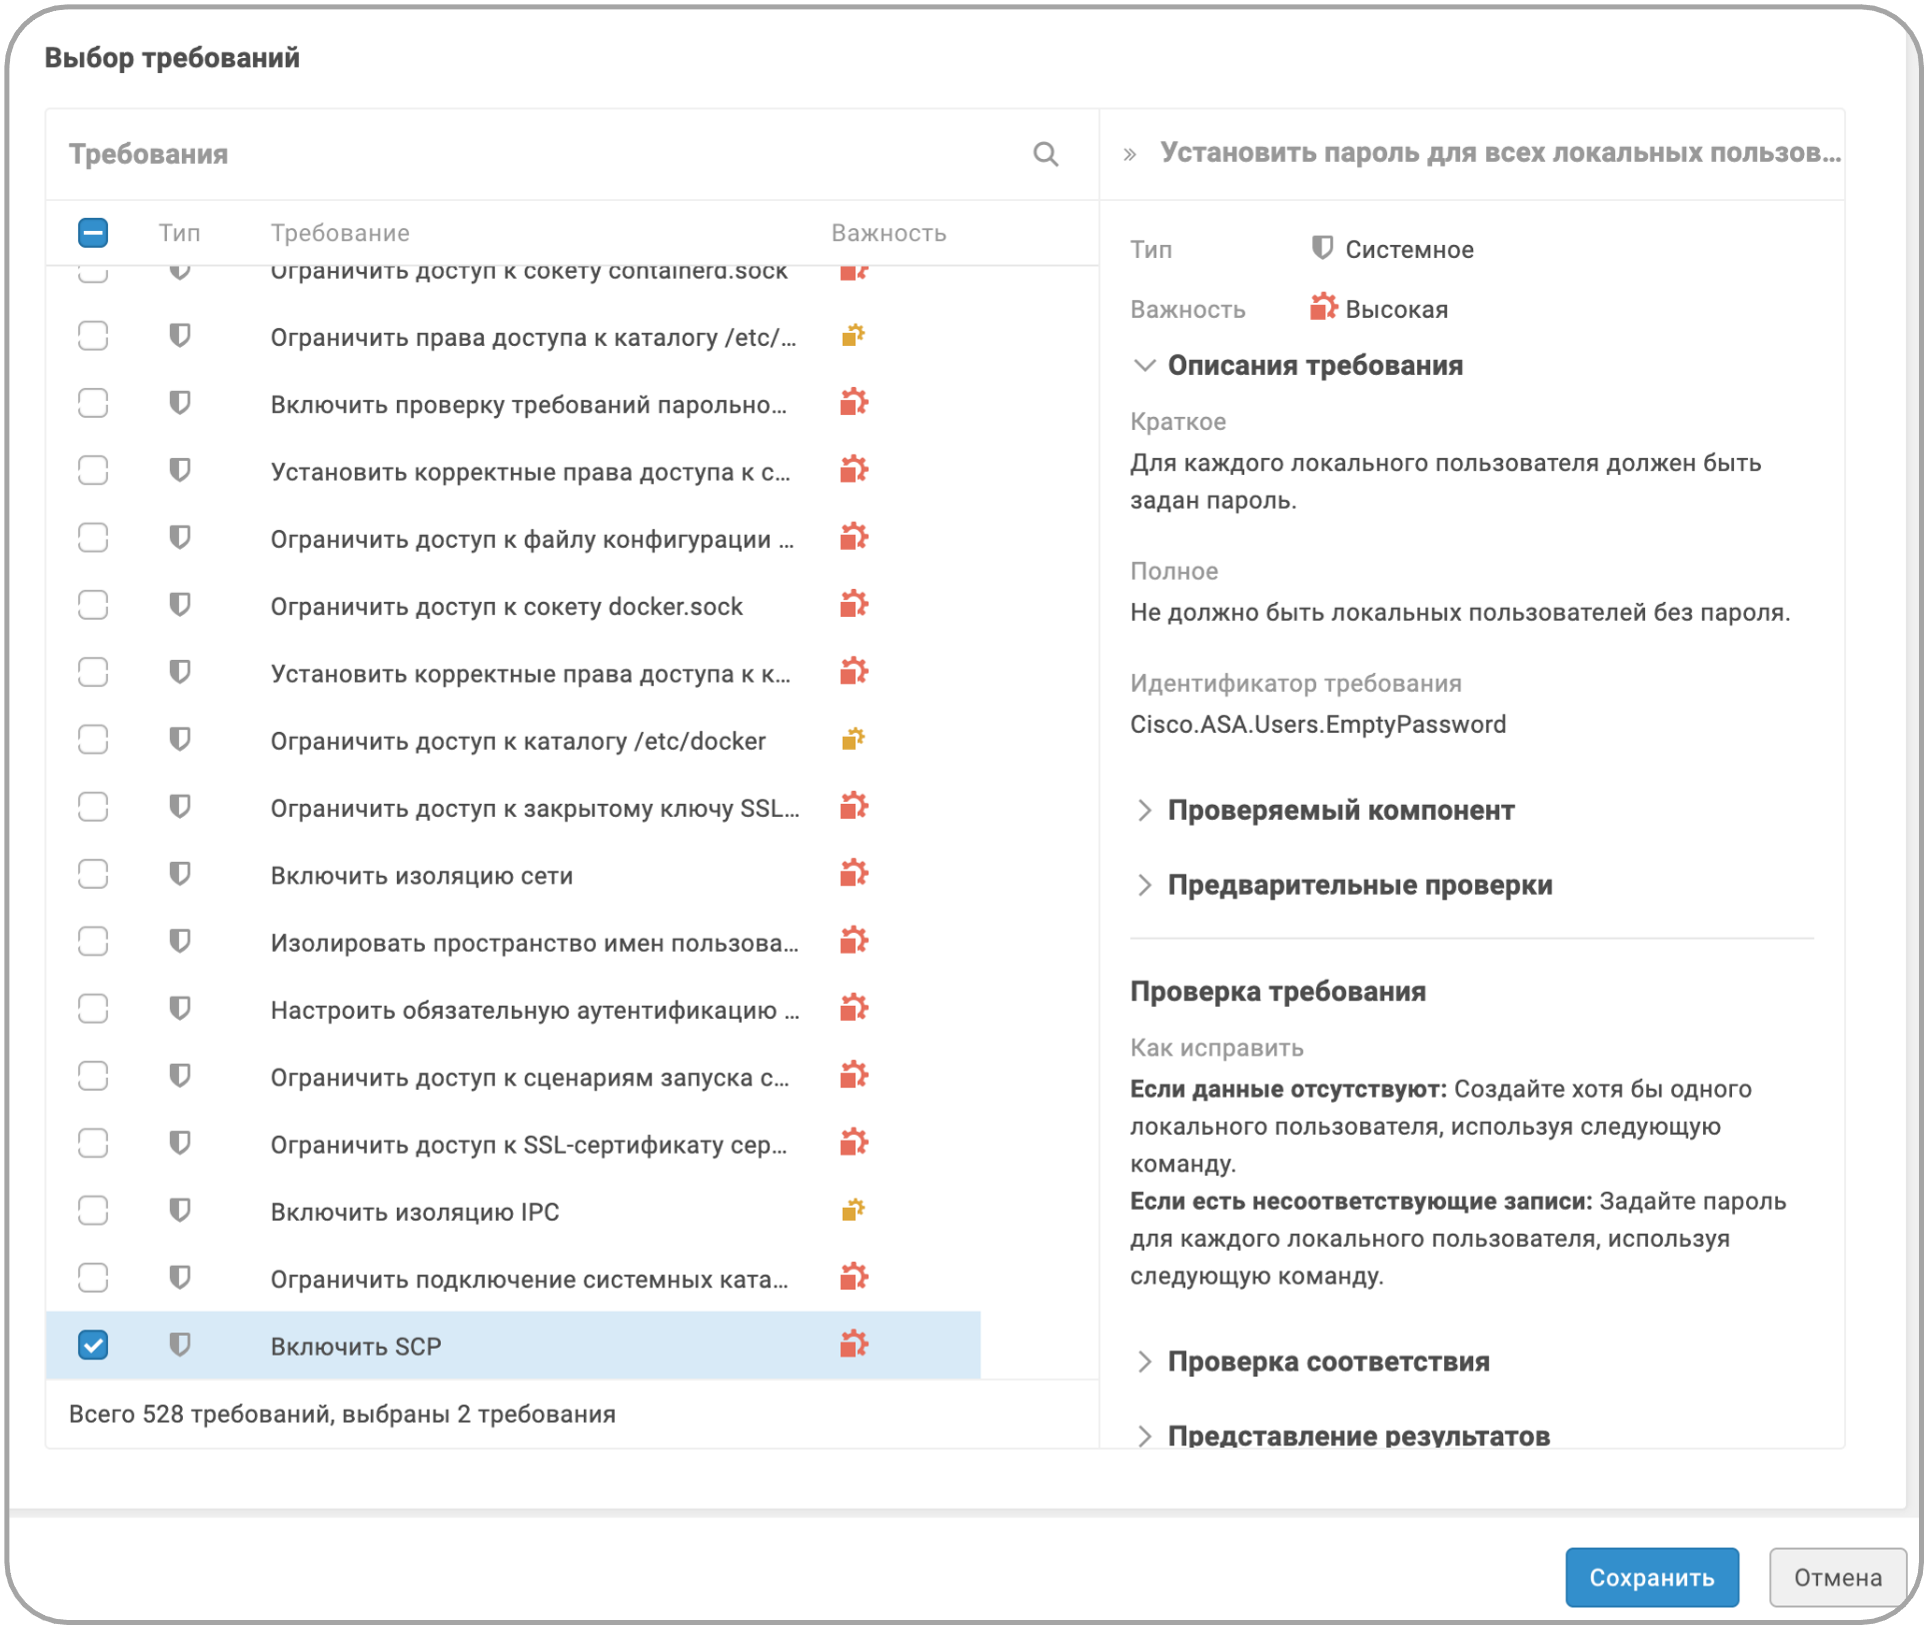Collapse Описания требования section
This screenshot has width=1925, height=1631.
[1144, 365]
